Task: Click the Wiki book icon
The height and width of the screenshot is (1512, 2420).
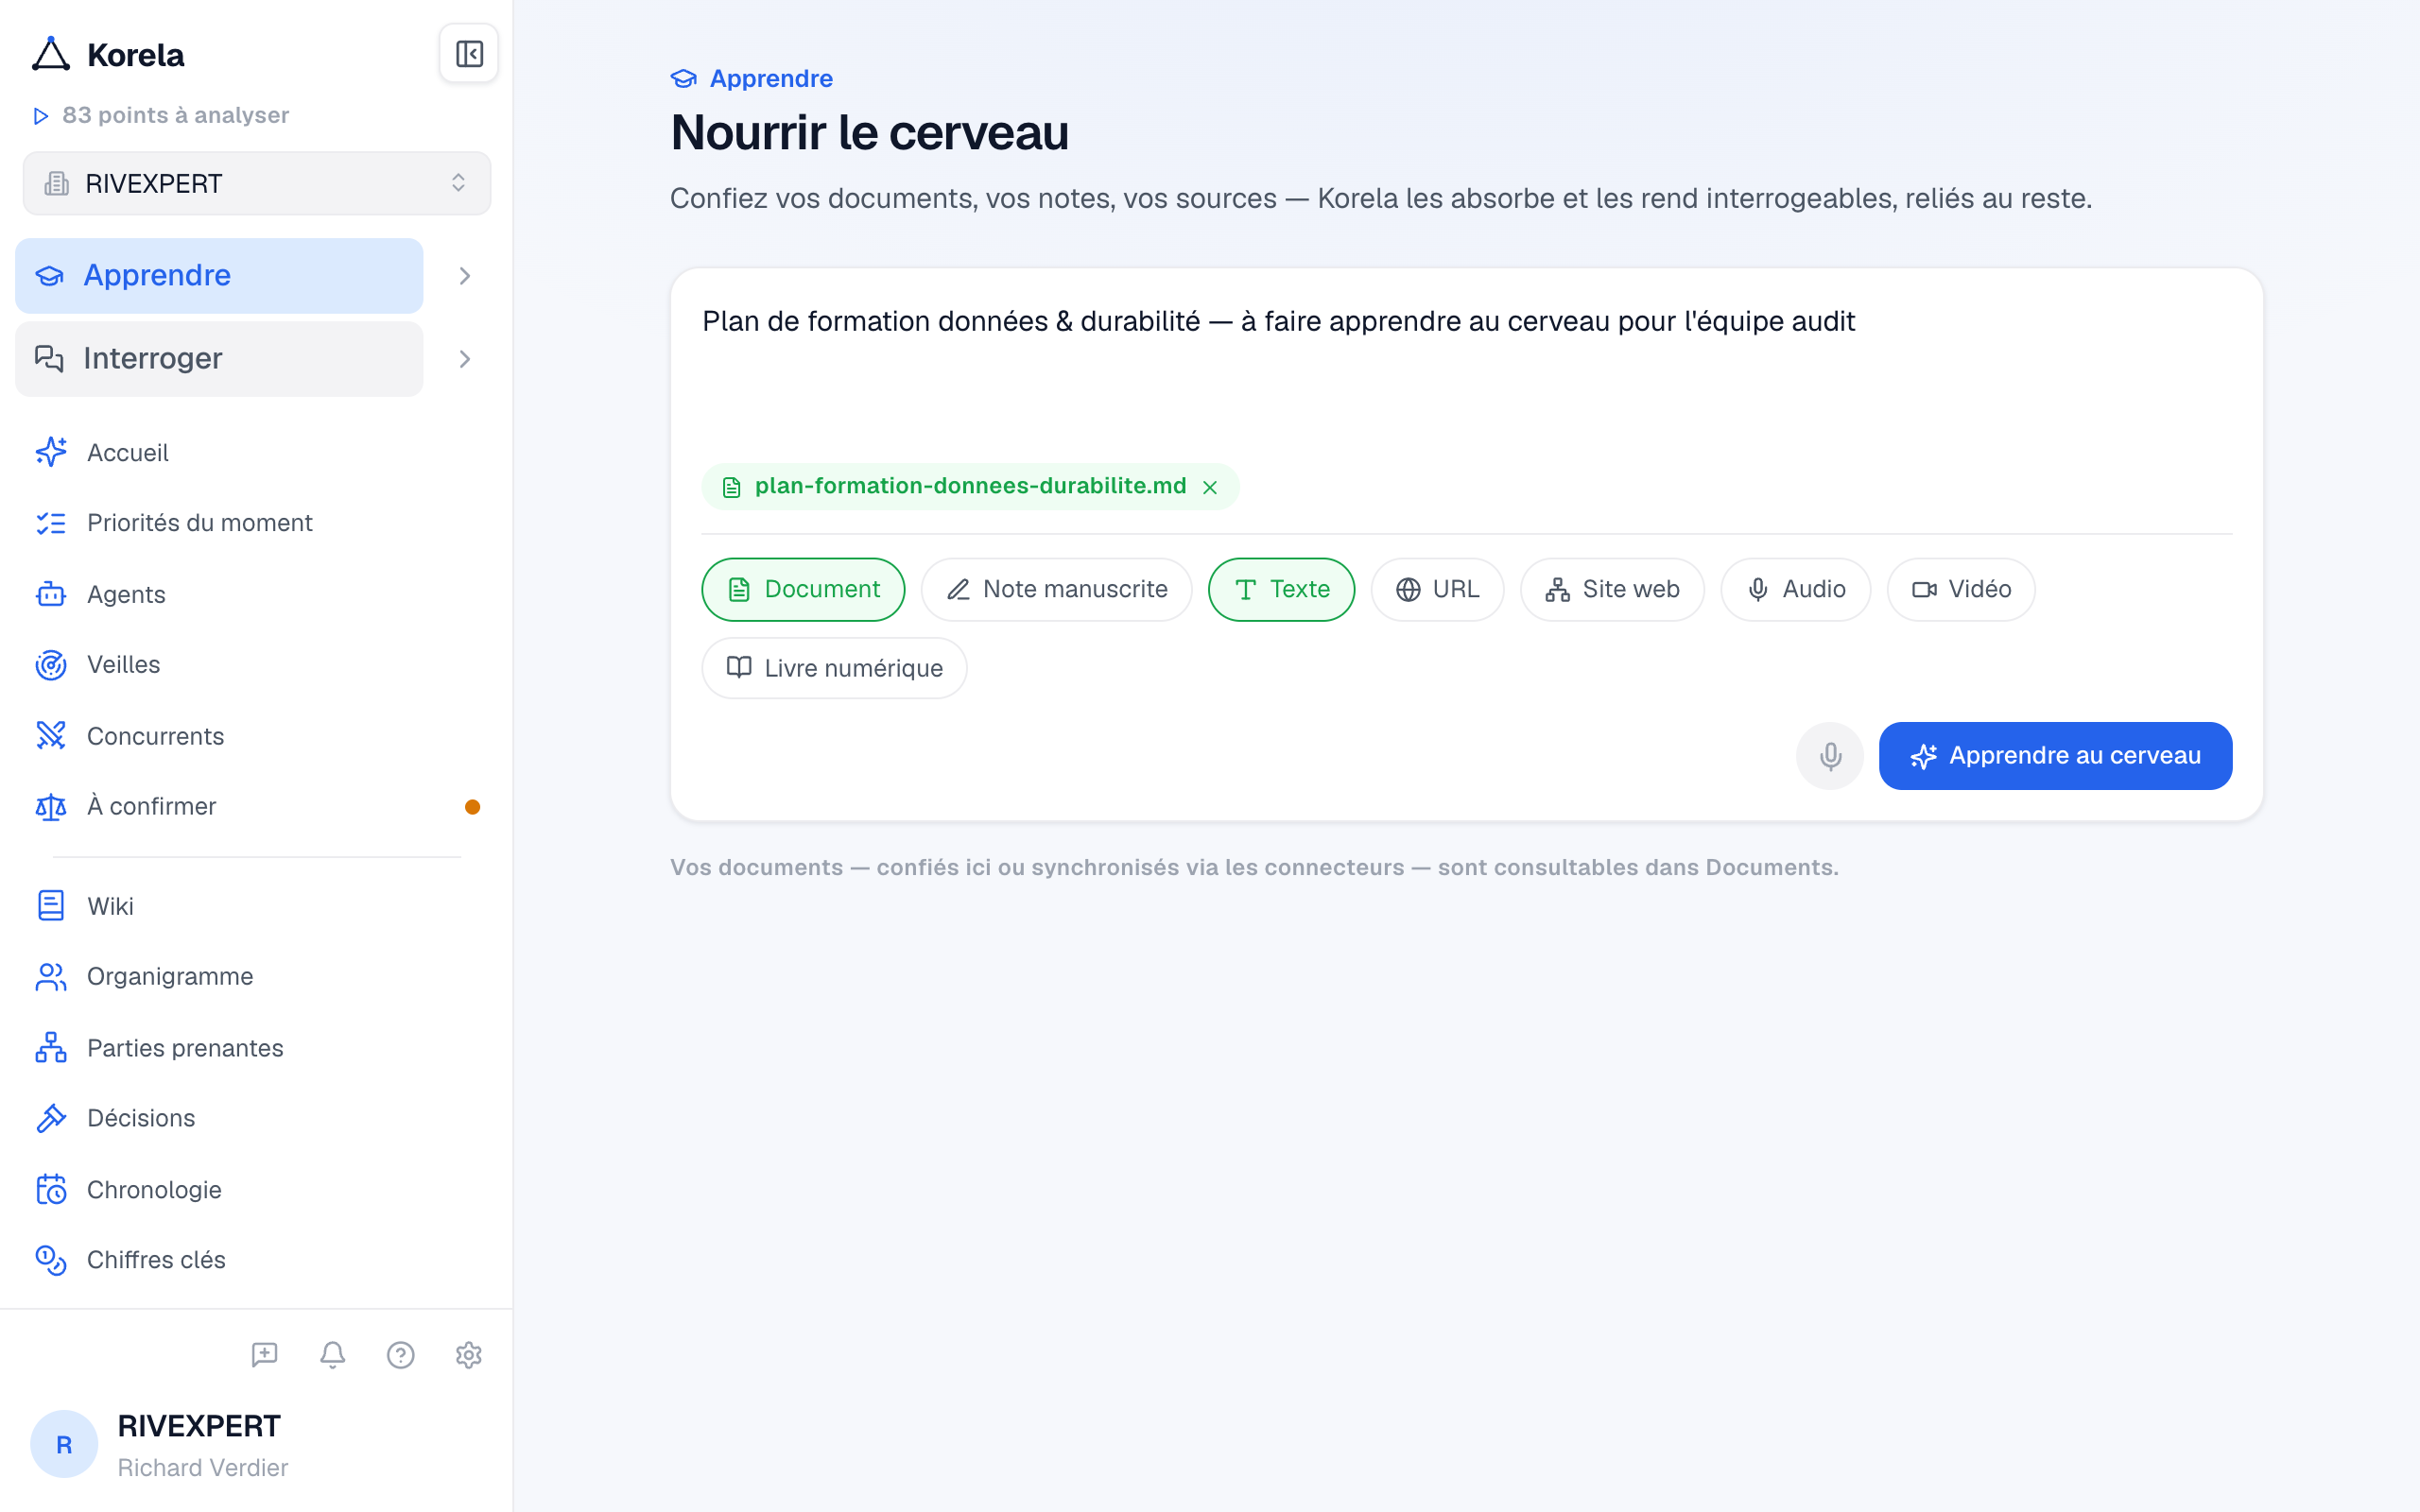Action: [x=51, y=906]
